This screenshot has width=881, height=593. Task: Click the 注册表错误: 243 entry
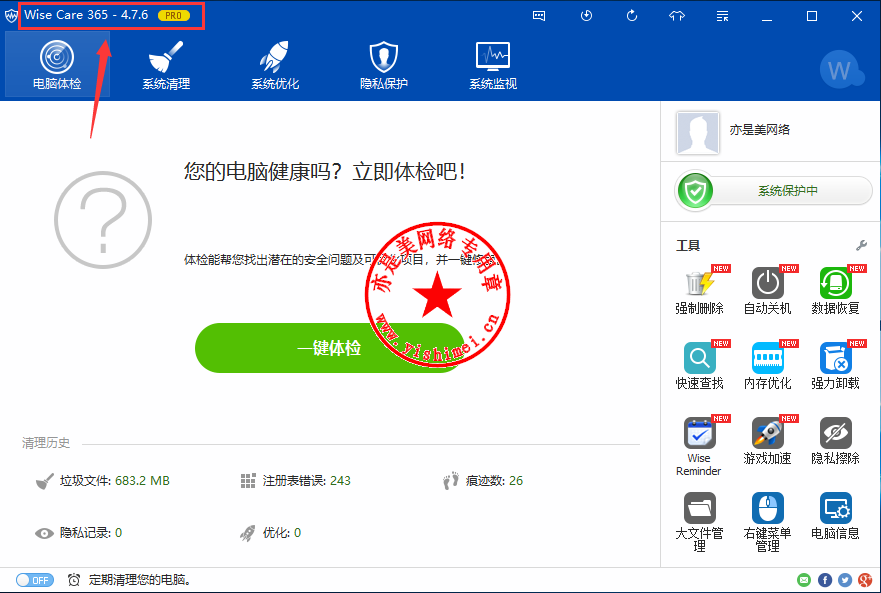pos(296,481)
